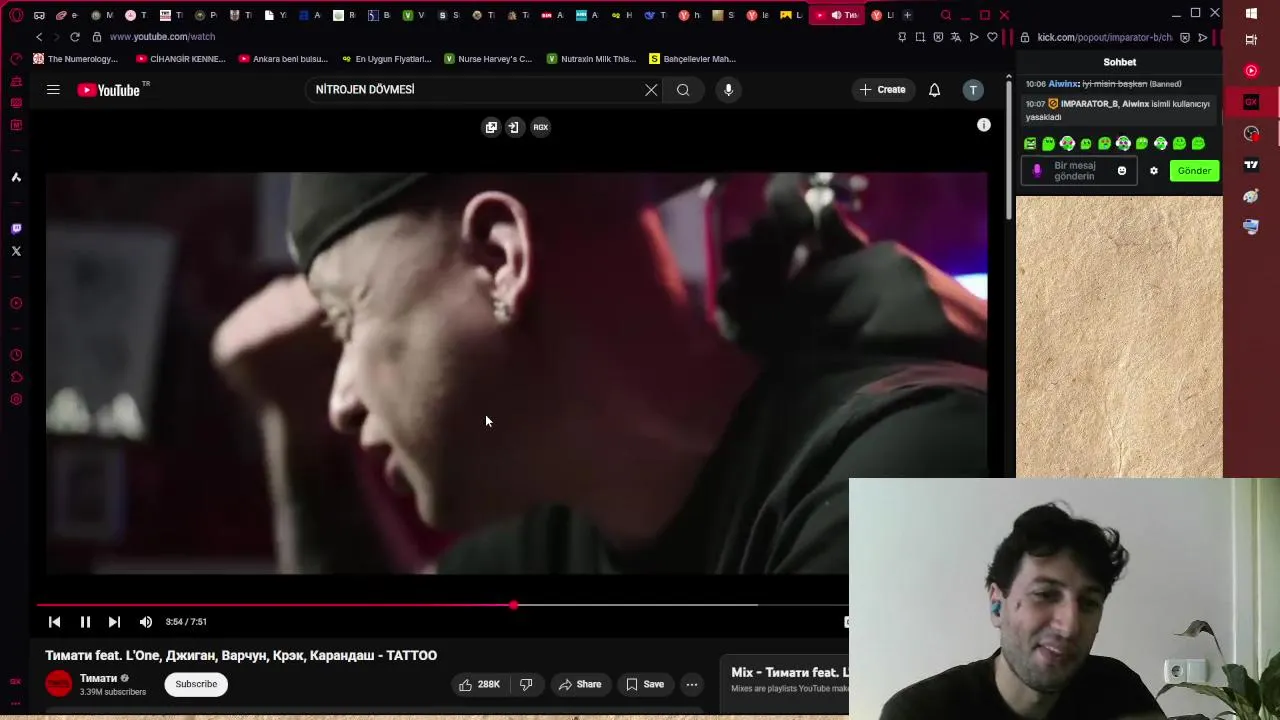Mute the video volume
This screenshot has height=720, width=1280.
tap(146, 622)
